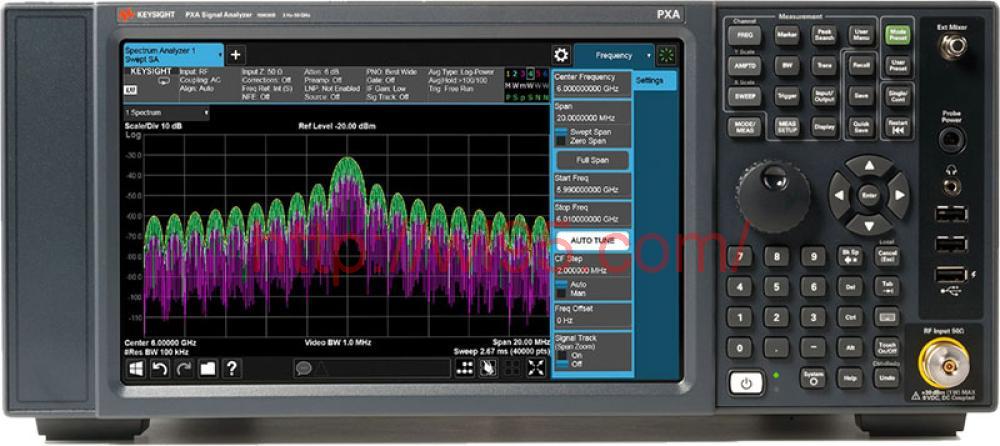This screenshot has height=446, width=1000.
Task: Toggle CF Step Auto/Man switch
Action: coord(561,288)
